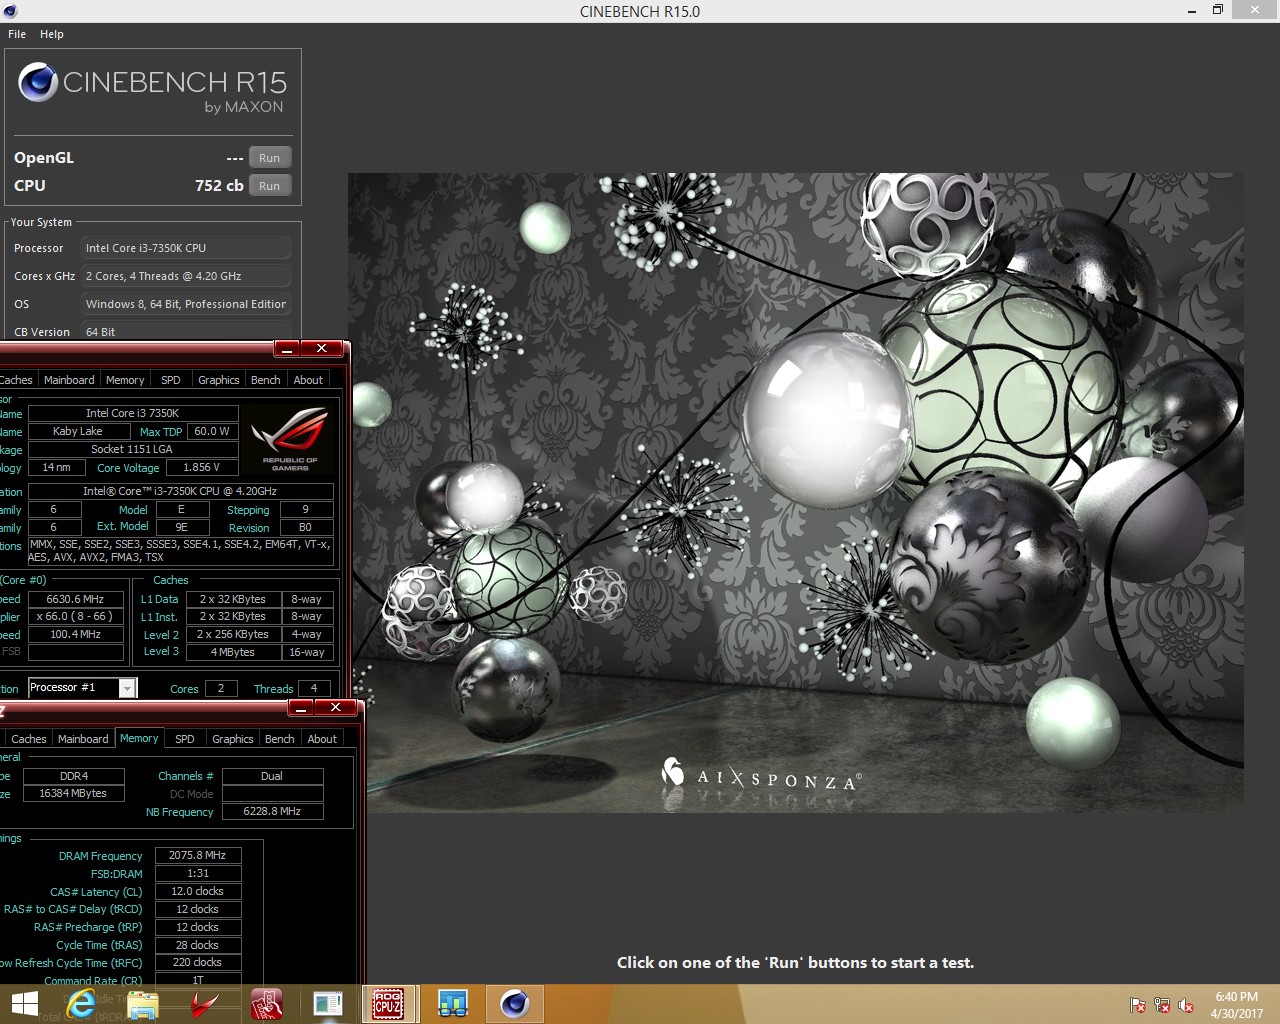Click the CB Version field showing 64 Bit
Viewport: 1280px width, 1024px height.
(186, 331)
